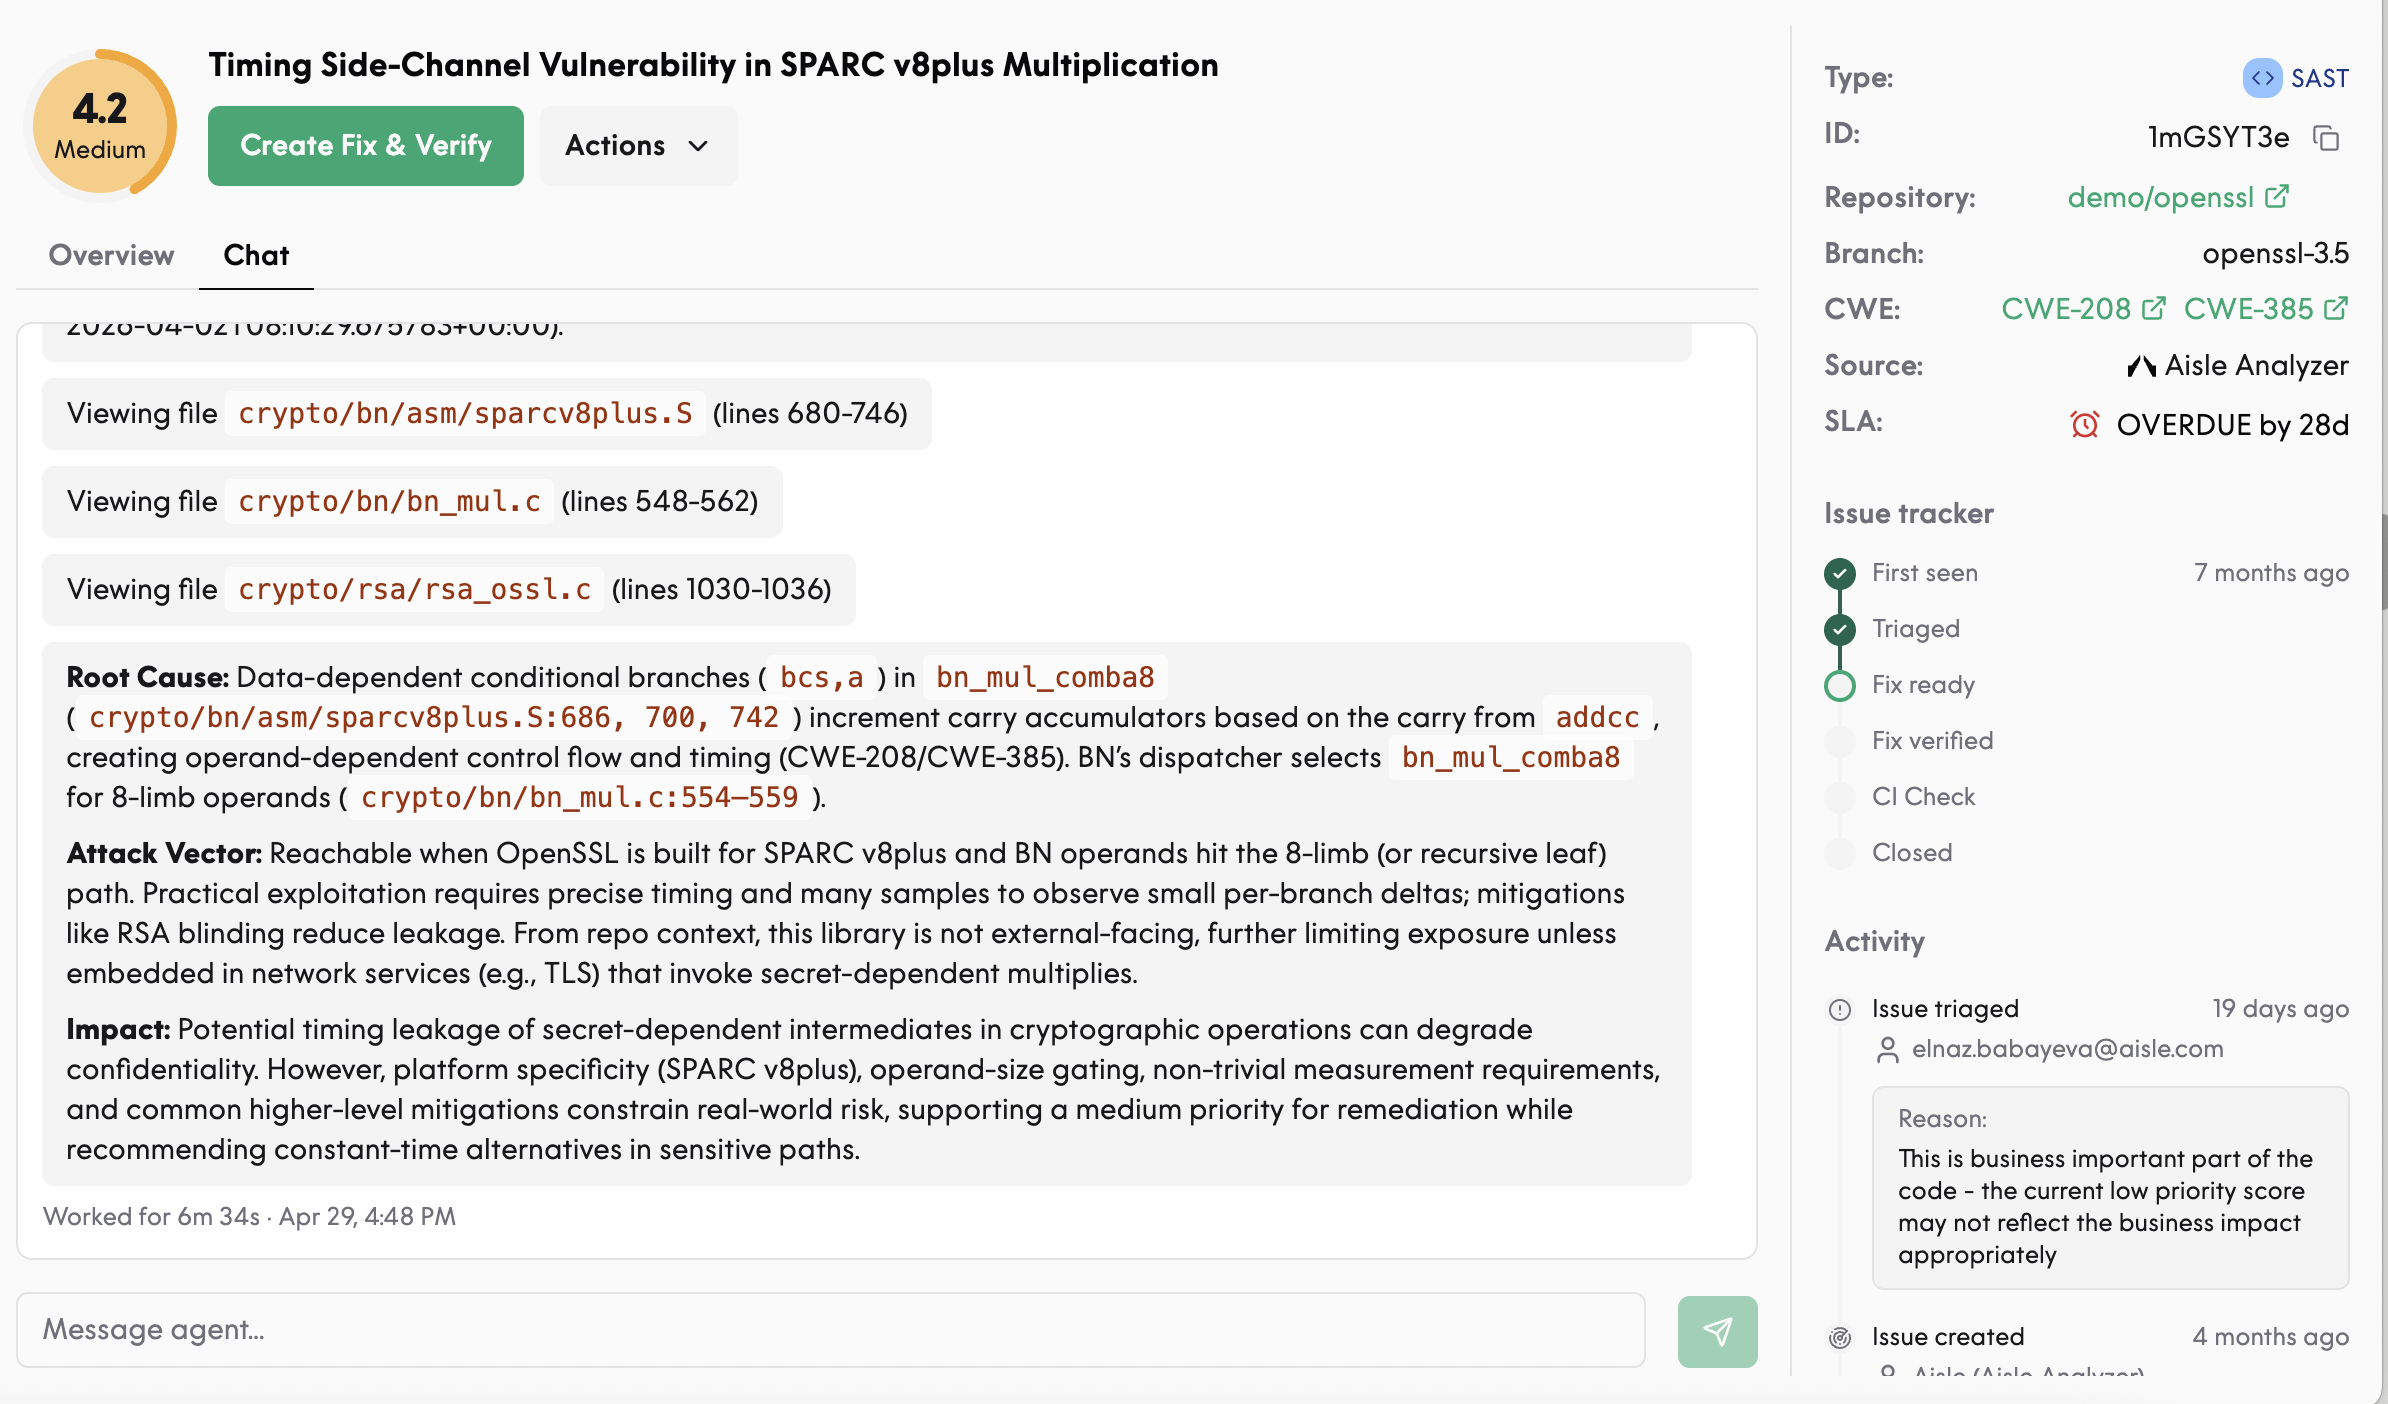Click the chevron arrow on Actions button
Screen dimensions: 2388x1404
(x=698, y=146)
